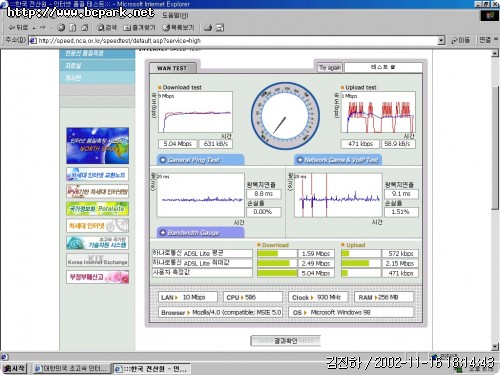
Task: Open 차세대 인터넷 교환노드 banner link
Action: click(x=97, y=174)
